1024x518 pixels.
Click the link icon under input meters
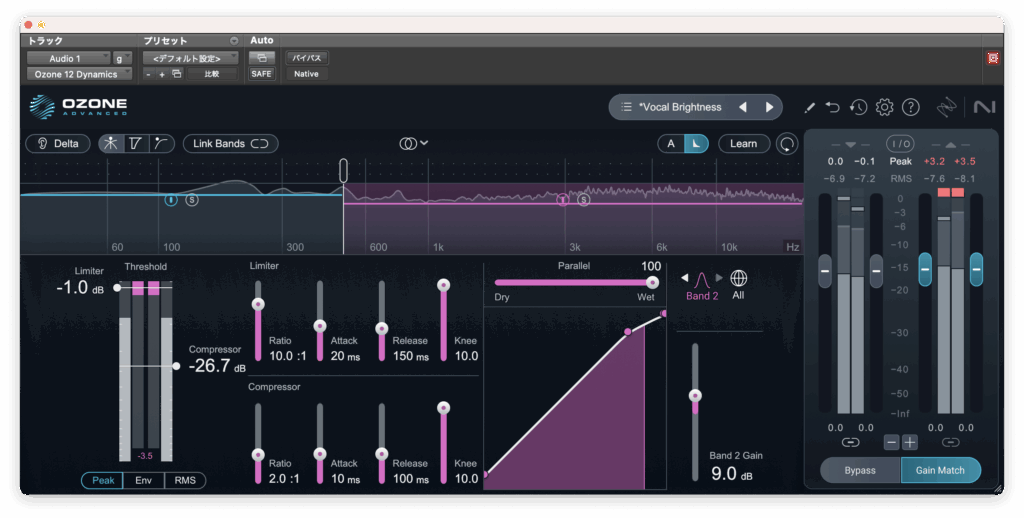pos(850,442)
